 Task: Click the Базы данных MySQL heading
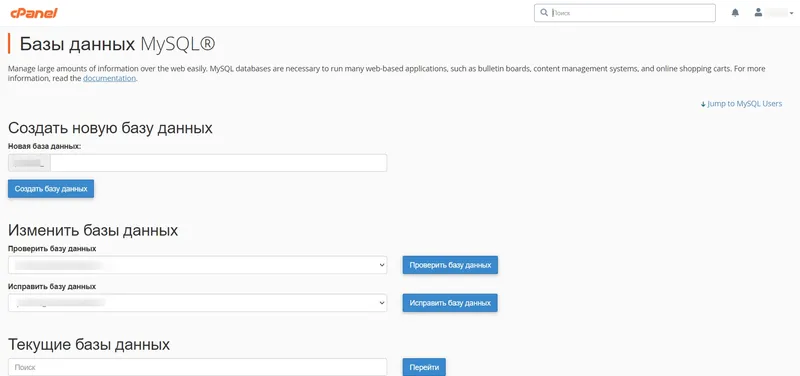(x=117, y=44)
